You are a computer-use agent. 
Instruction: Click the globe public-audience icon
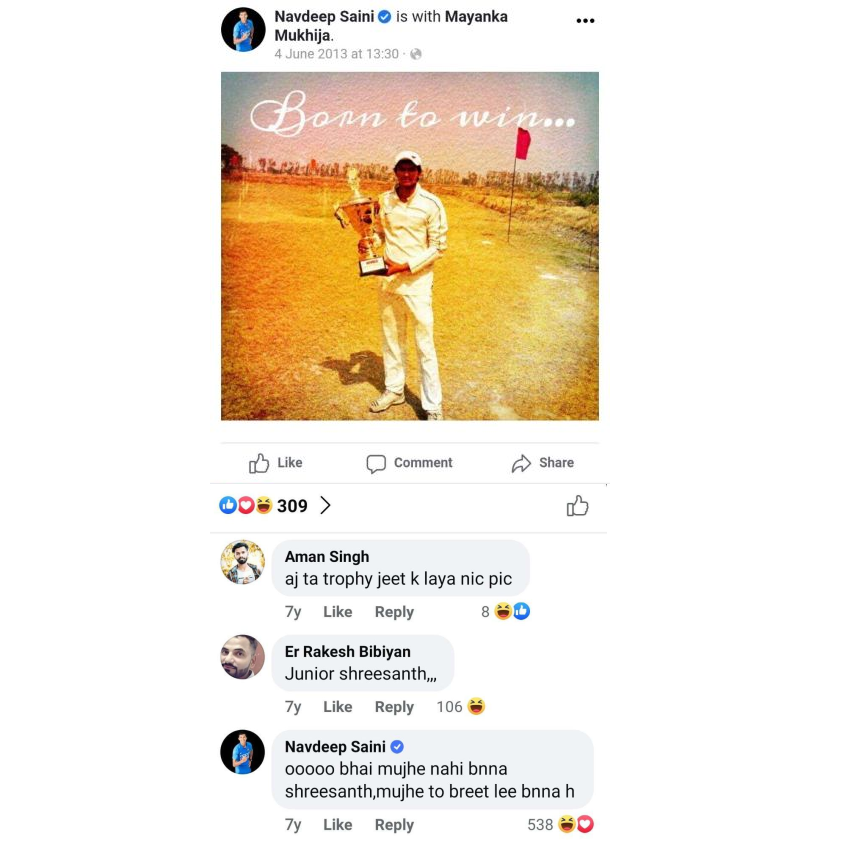click(416, 54)
